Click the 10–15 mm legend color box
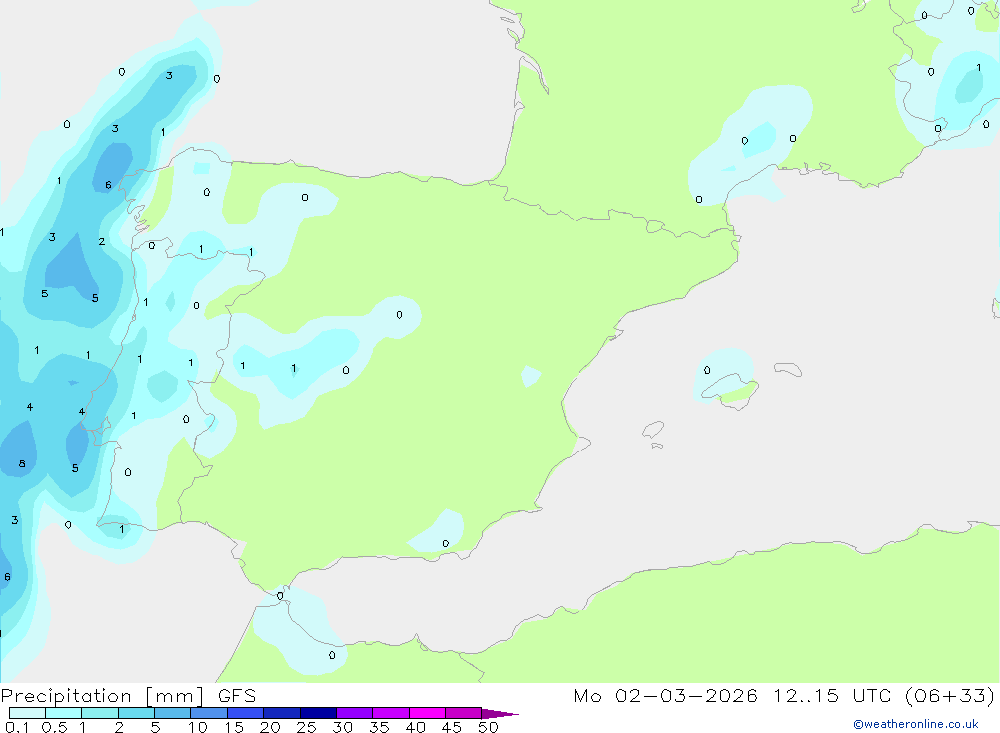The image size is (1000, 733). point(209,713)
